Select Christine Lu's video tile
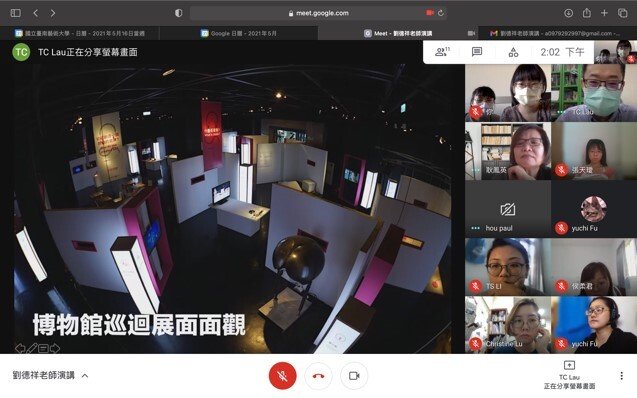This screenshot has height=398, width=637. pos(508,324)
